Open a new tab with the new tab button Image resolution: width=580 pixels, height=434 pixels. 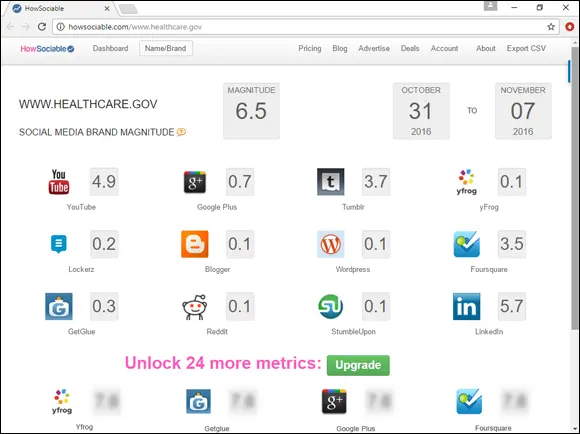click(129, 9)
